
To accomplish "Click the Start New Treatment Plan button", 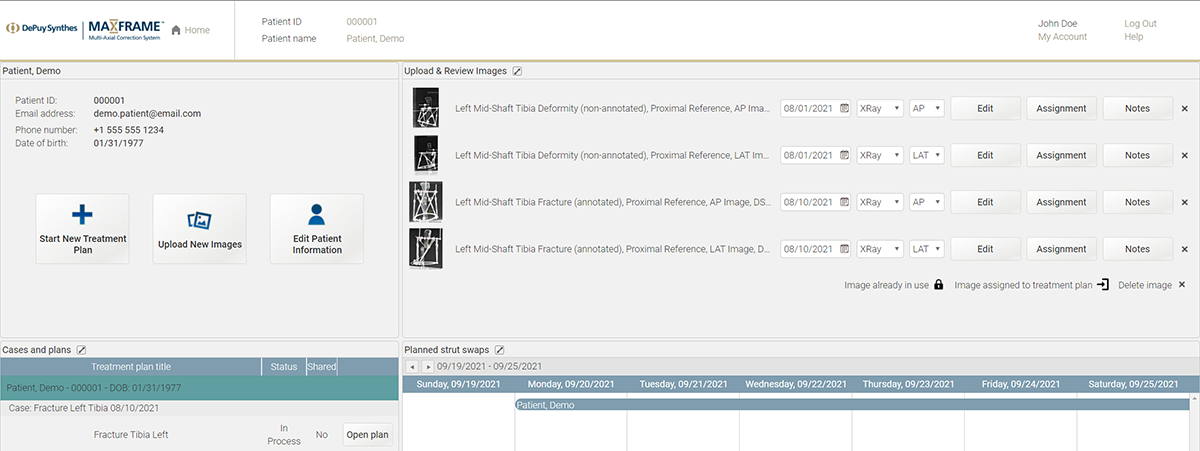I will tap(82, 229).
